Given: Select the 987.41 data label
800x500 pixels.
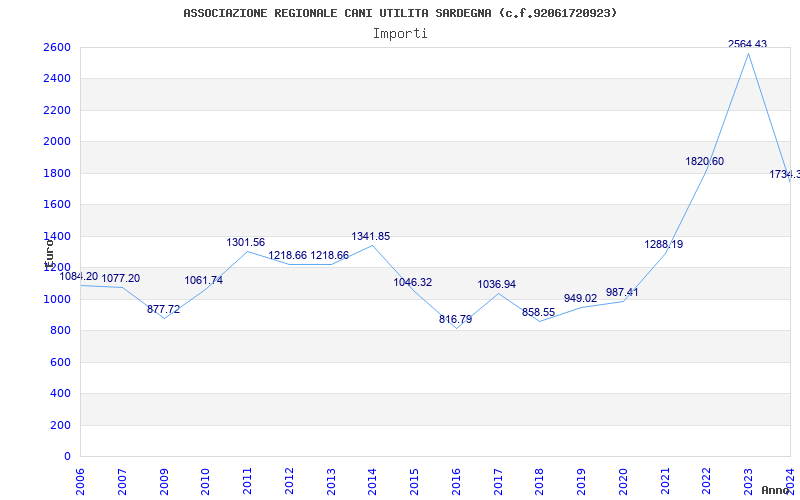Looking at the screenshot, I should pyautogui.click(x=622, y=293).
